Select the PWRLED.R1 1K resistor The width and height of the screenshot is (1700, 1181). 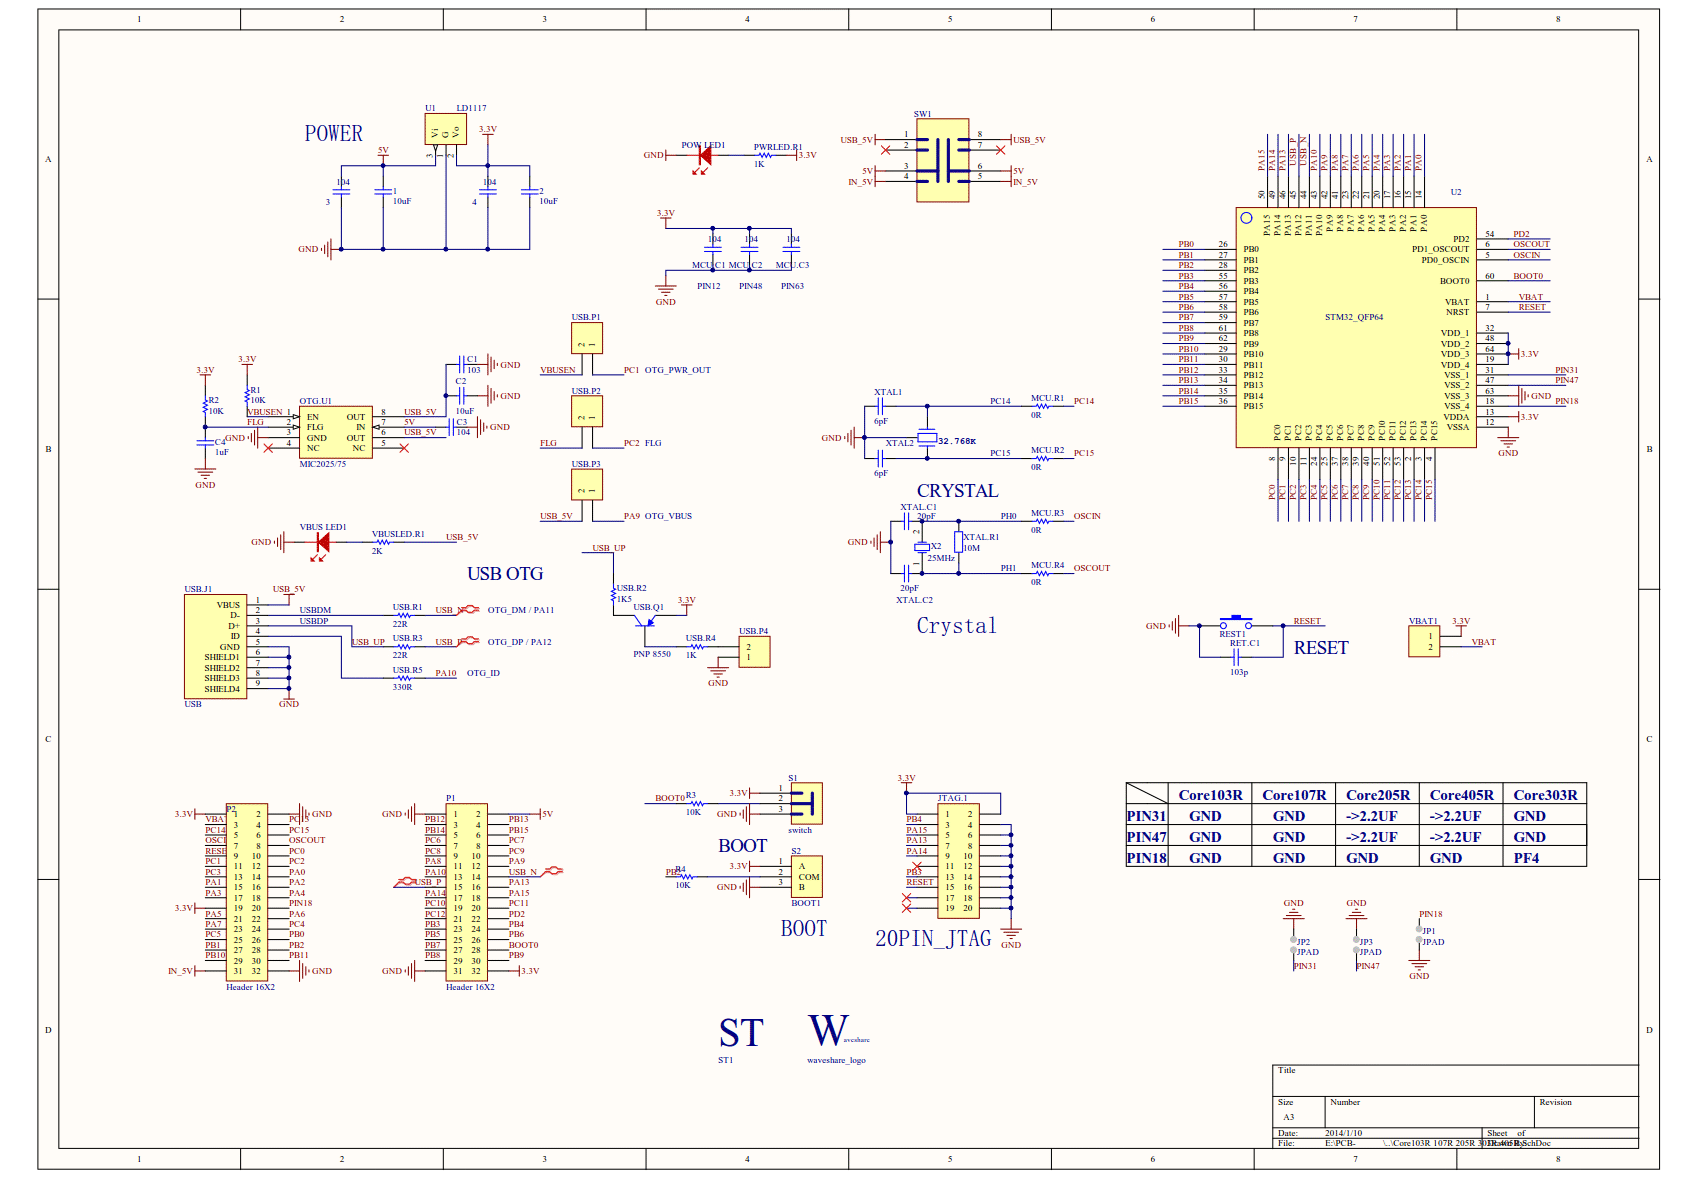pos(766,155)
